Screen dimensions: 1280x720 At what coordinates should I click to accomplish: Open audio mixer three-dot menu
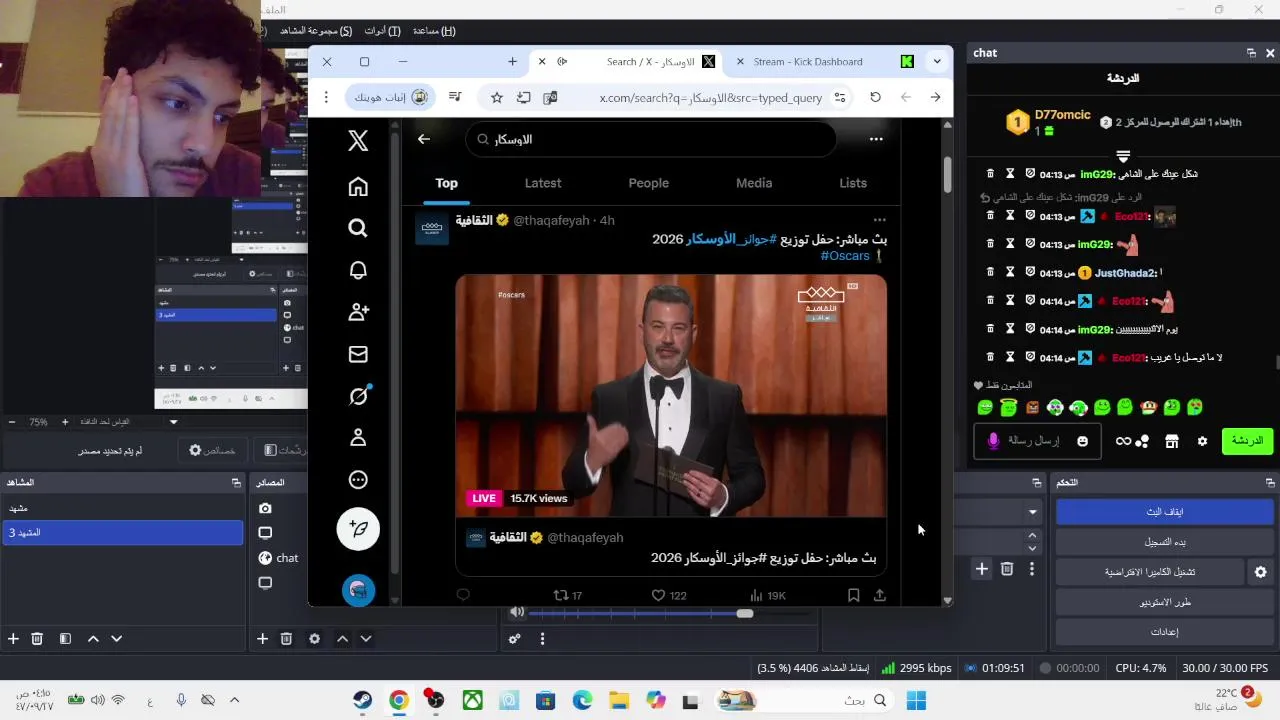pyautogui.click(x=542, y=638)
